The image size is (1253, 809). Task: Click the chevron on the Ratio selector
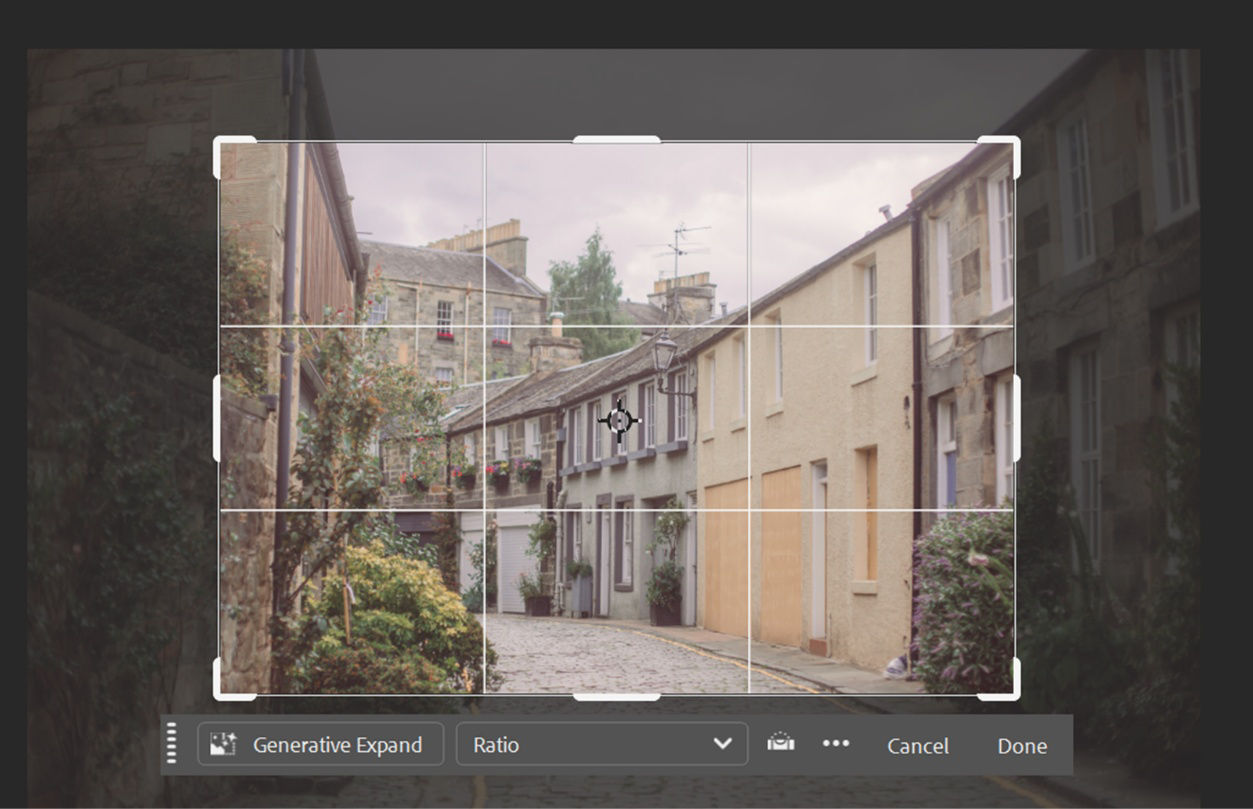[725, 744]
